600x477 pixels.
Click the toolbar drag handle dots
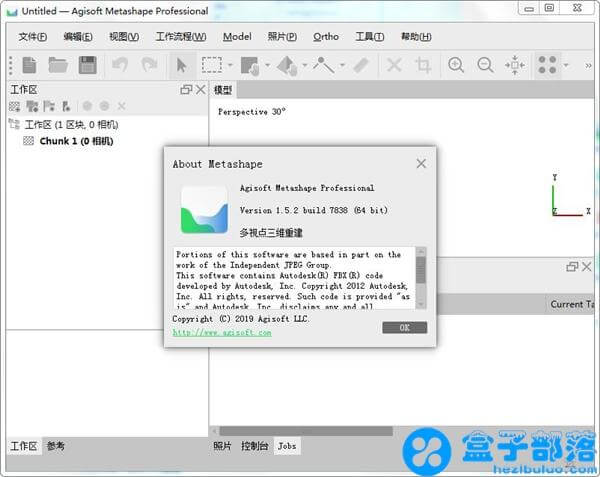(x=11, y=65)
